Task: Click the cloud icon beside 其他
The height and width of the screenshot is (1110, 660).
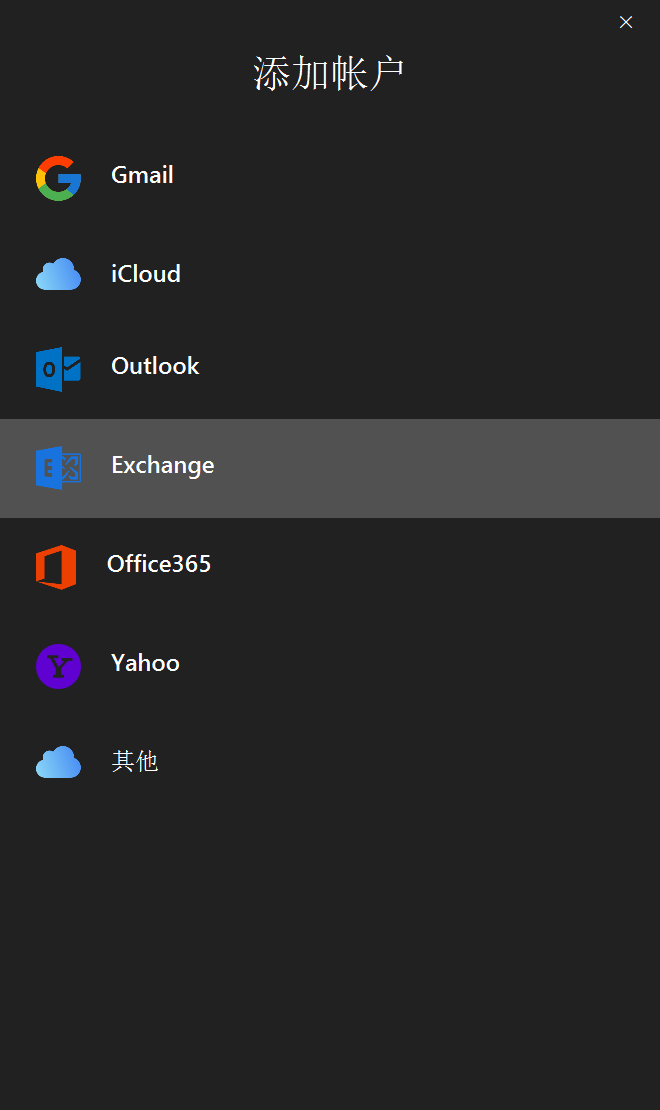Action: coord(58,762)
